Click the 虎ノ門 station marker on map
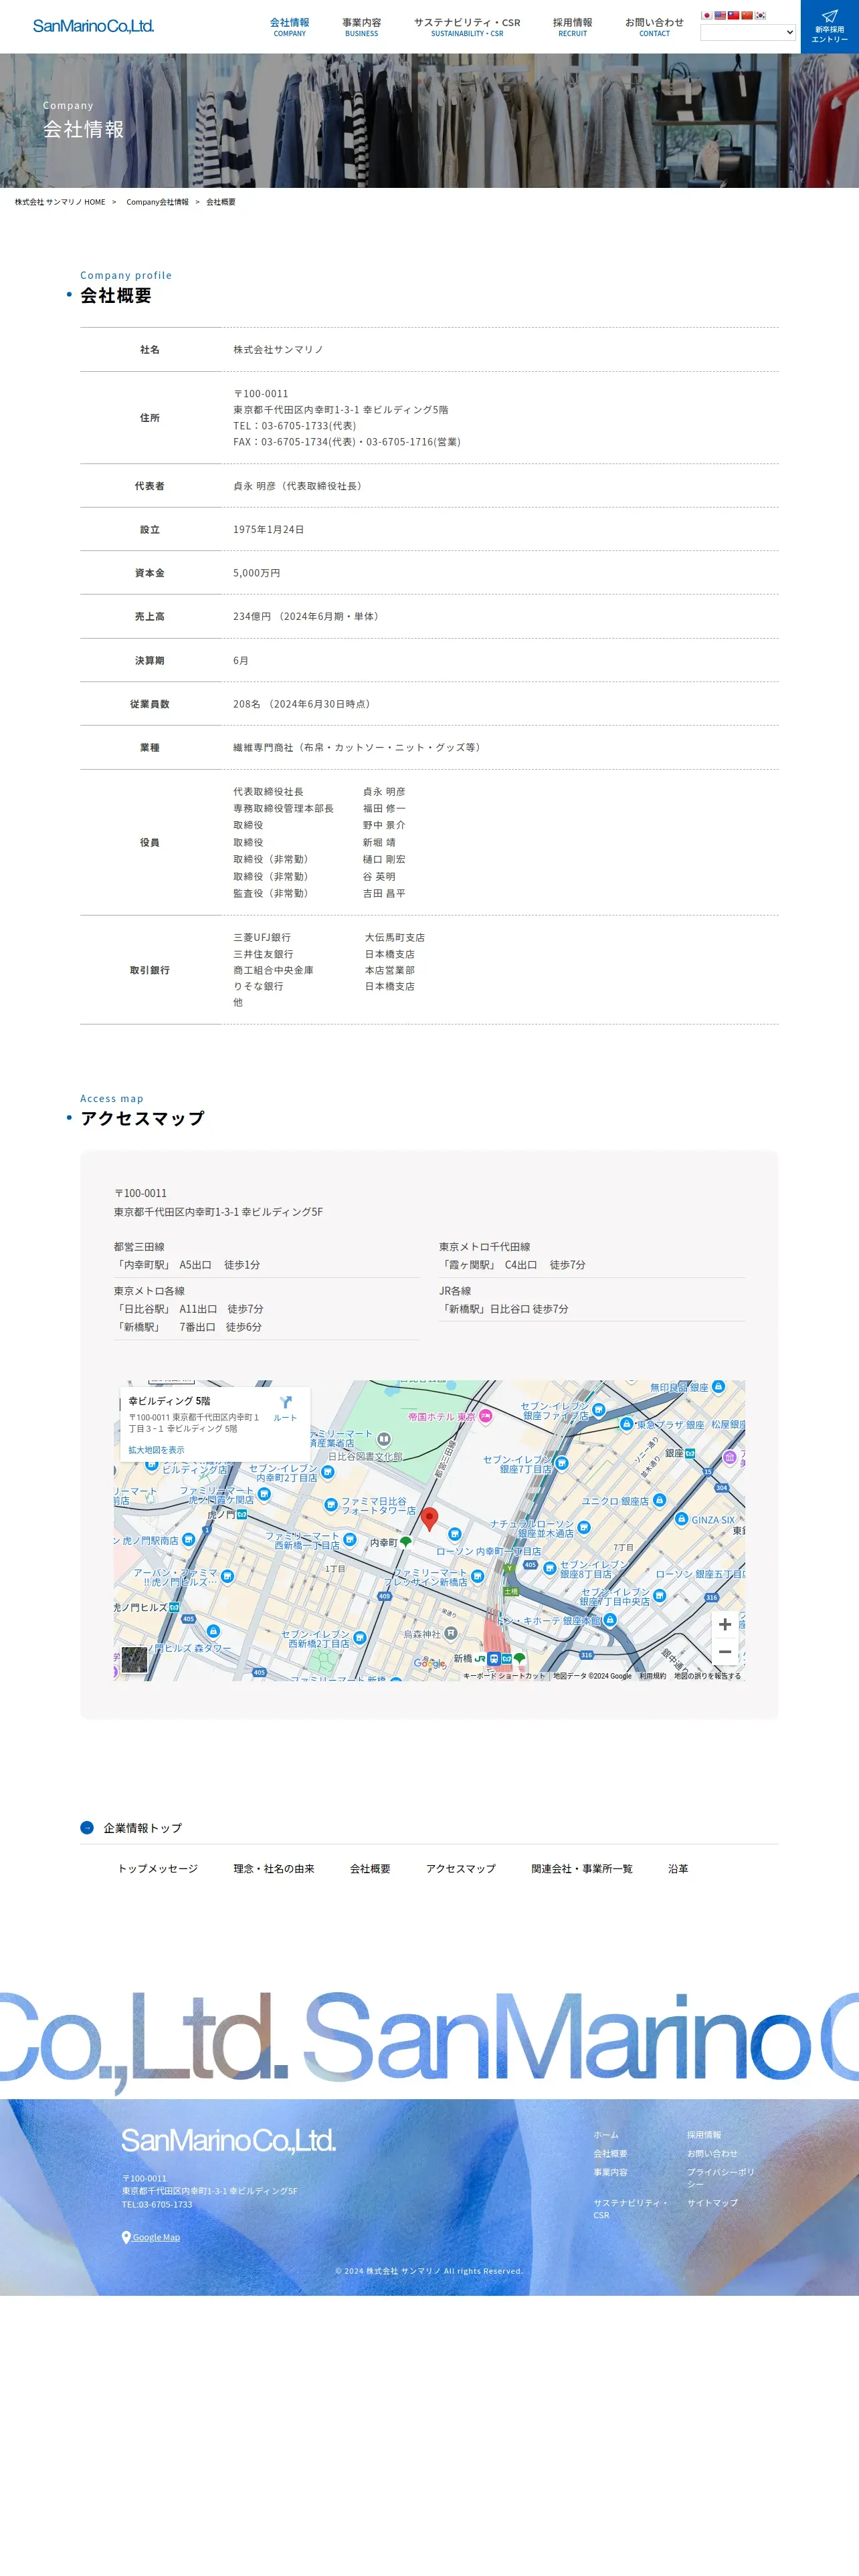This screenshot has height=2576, width=859. click(241, 1515)
